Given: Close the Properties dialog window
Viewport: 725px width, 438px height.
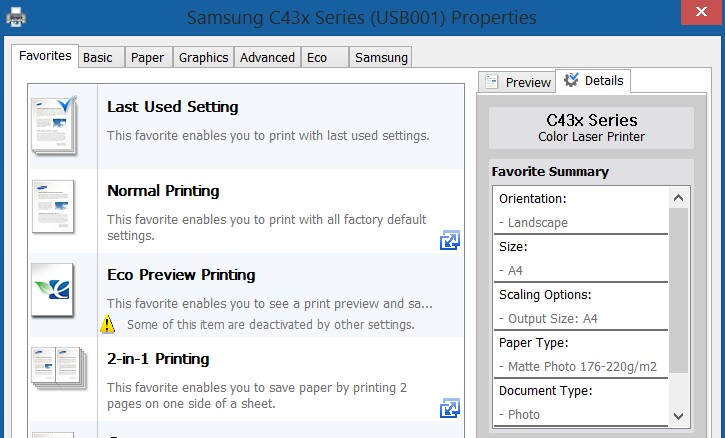Looking at the screenshot, I should pyautogui.click(x=701, y=12).
